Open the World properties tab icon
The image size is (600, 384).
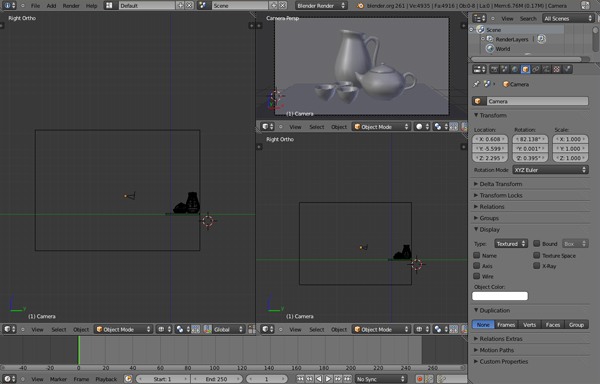[515, 69]
